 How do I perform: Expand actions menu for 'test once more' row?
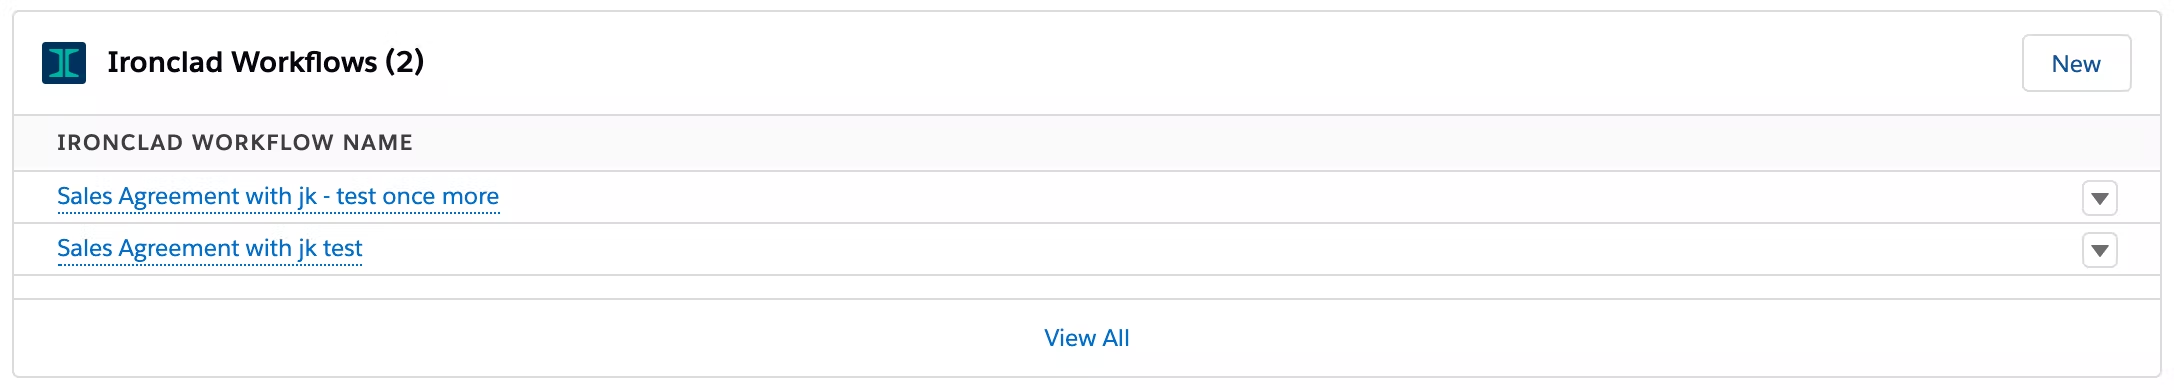click(x=2100, y=198)
